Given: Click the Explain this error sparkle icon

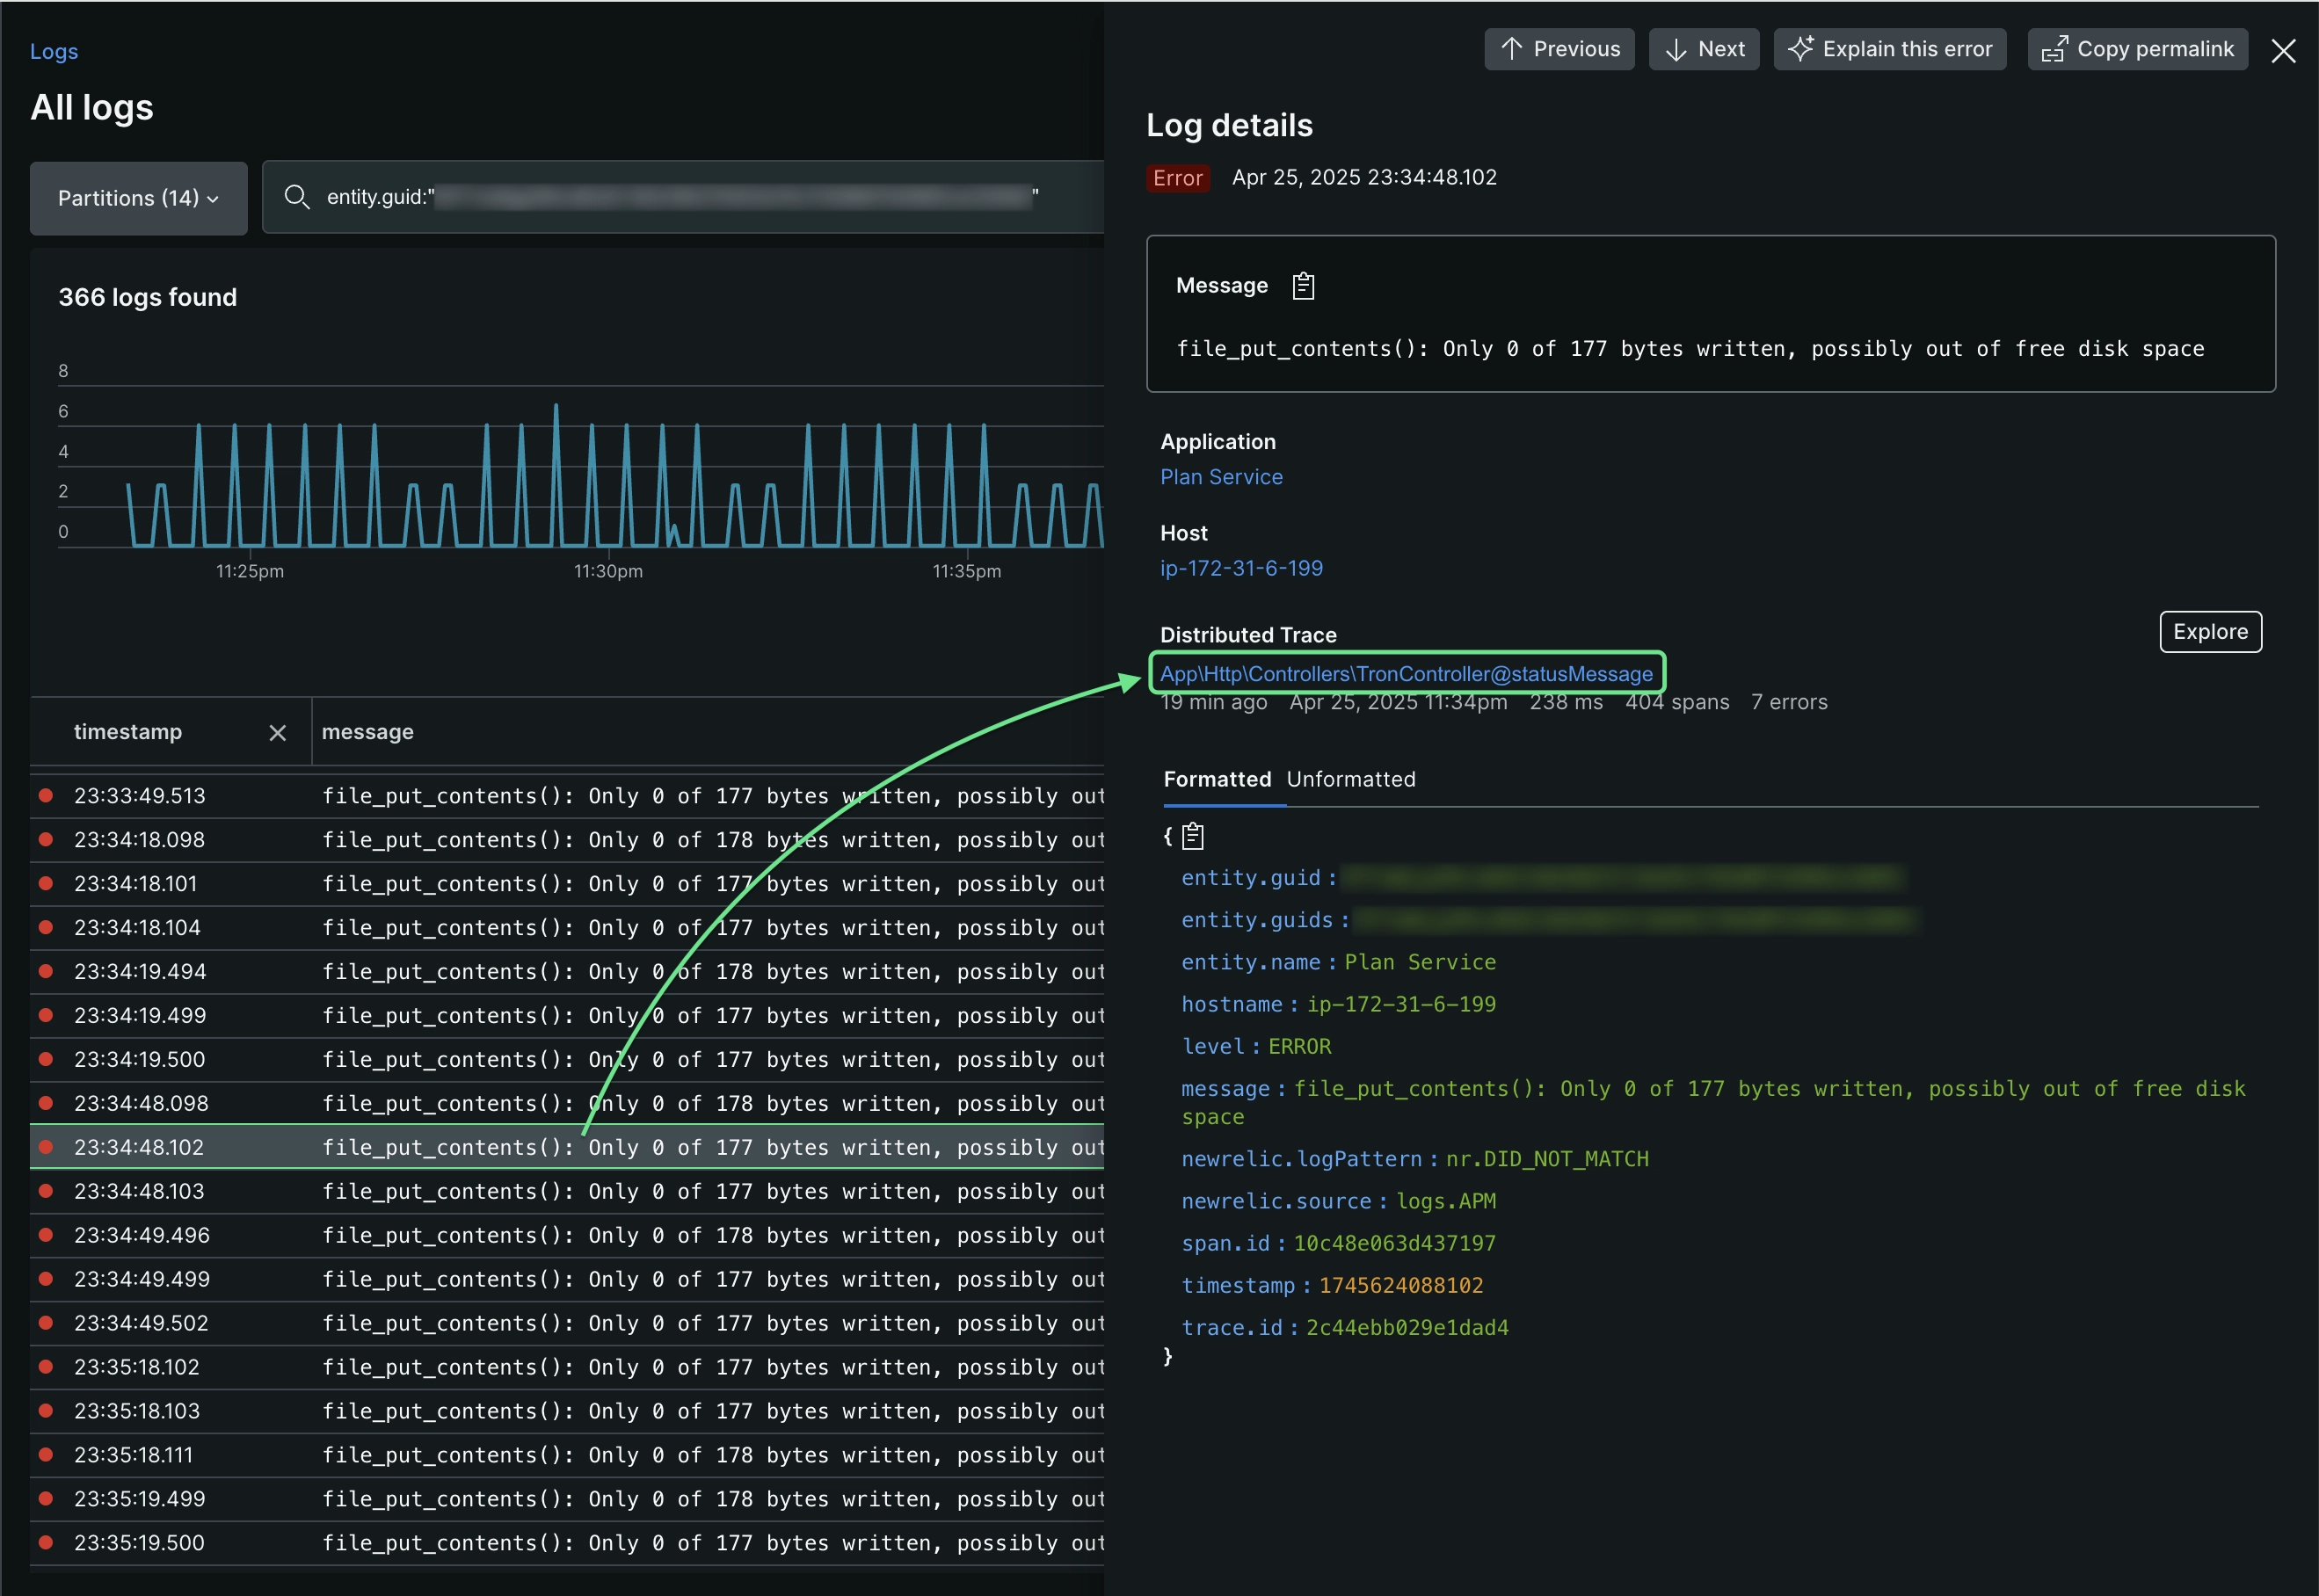Looking at the screenshot, I should (1802, 47).
